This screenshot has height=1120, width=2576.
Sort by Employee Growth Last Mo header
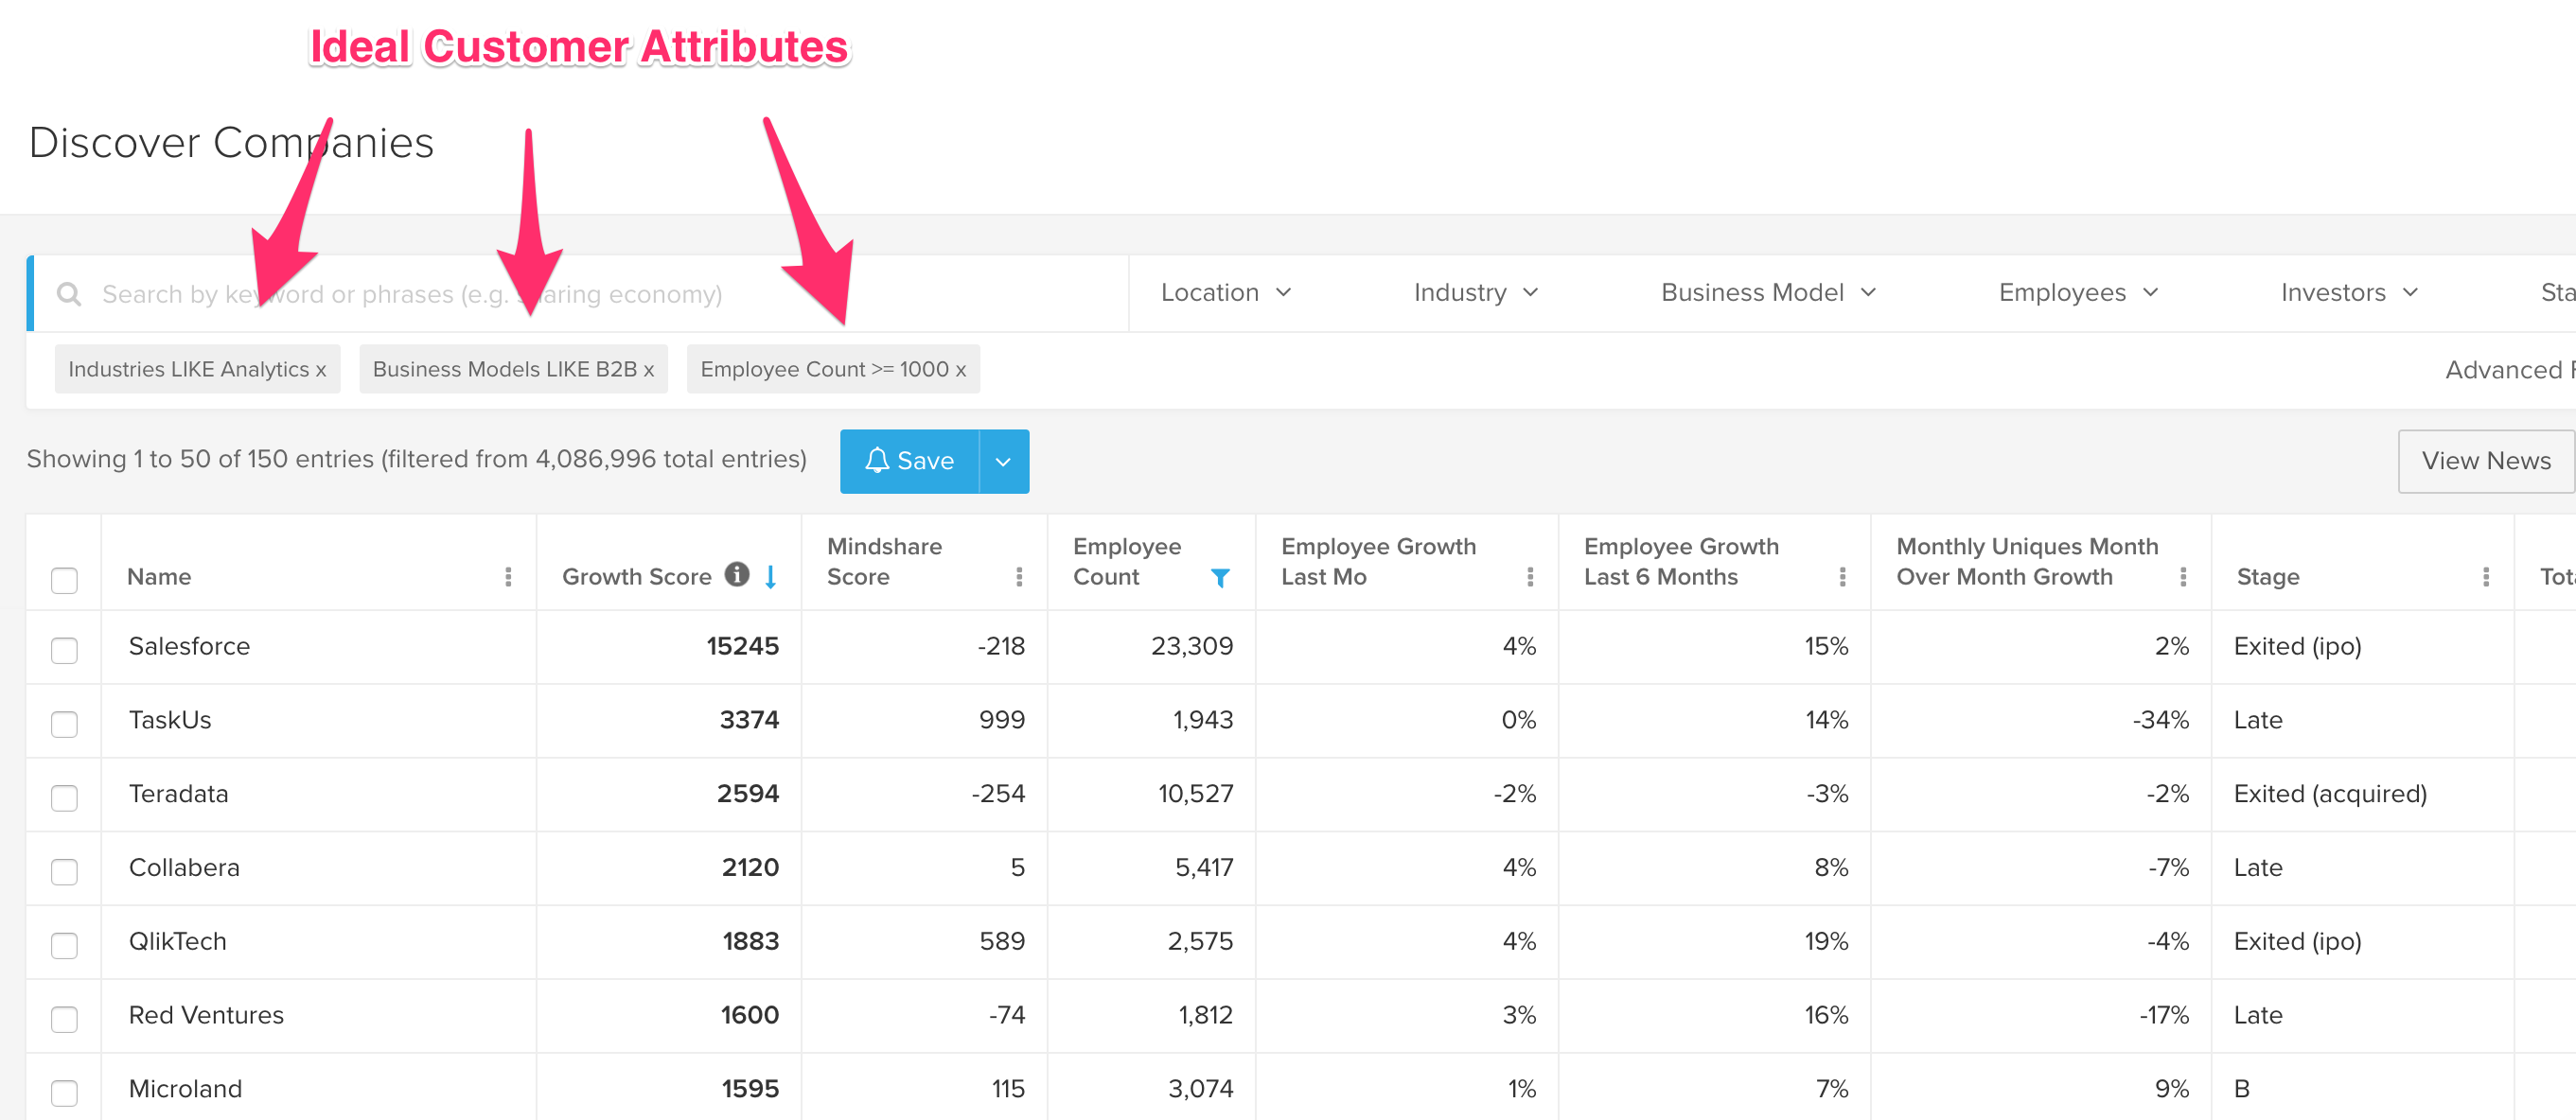(1378, 562)
